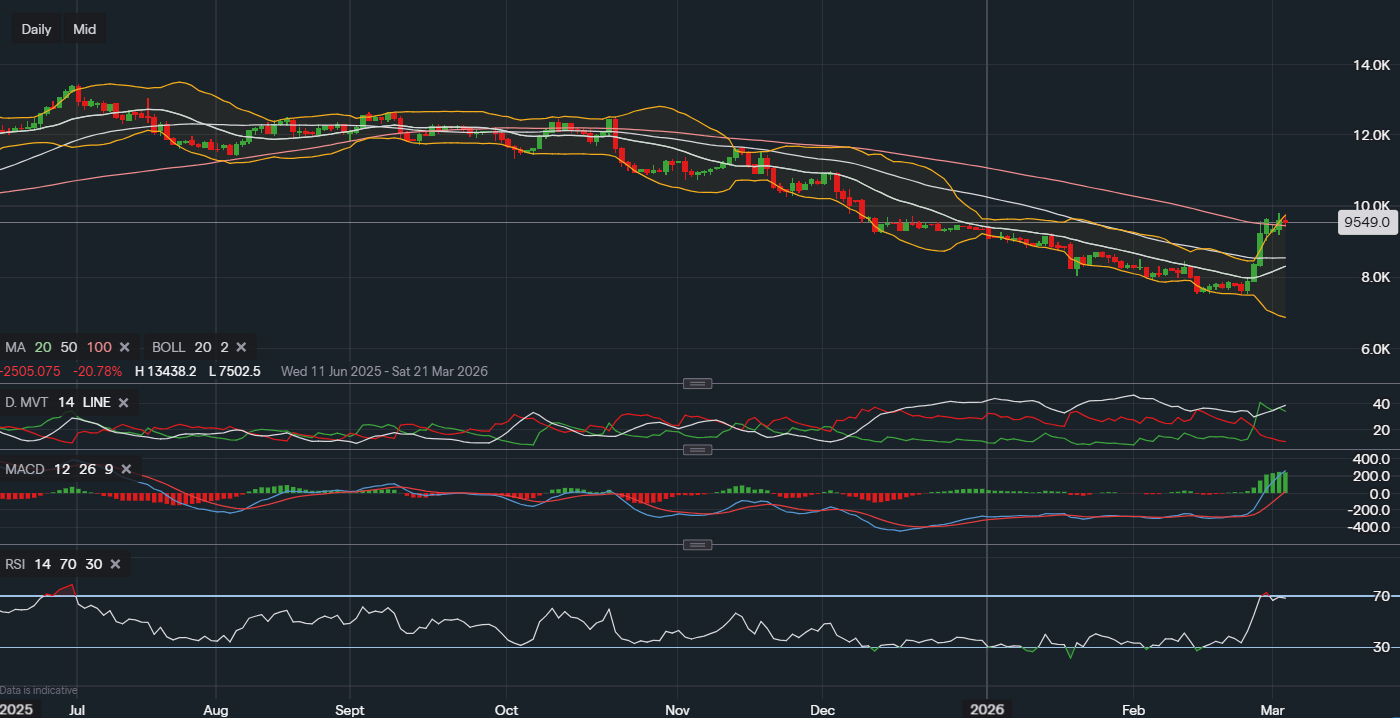Image resolution: width=1400 pixels, height=718 pixels.
Task: Click the 2026 year marker on the time axis
Action: [x=987, y=708]
